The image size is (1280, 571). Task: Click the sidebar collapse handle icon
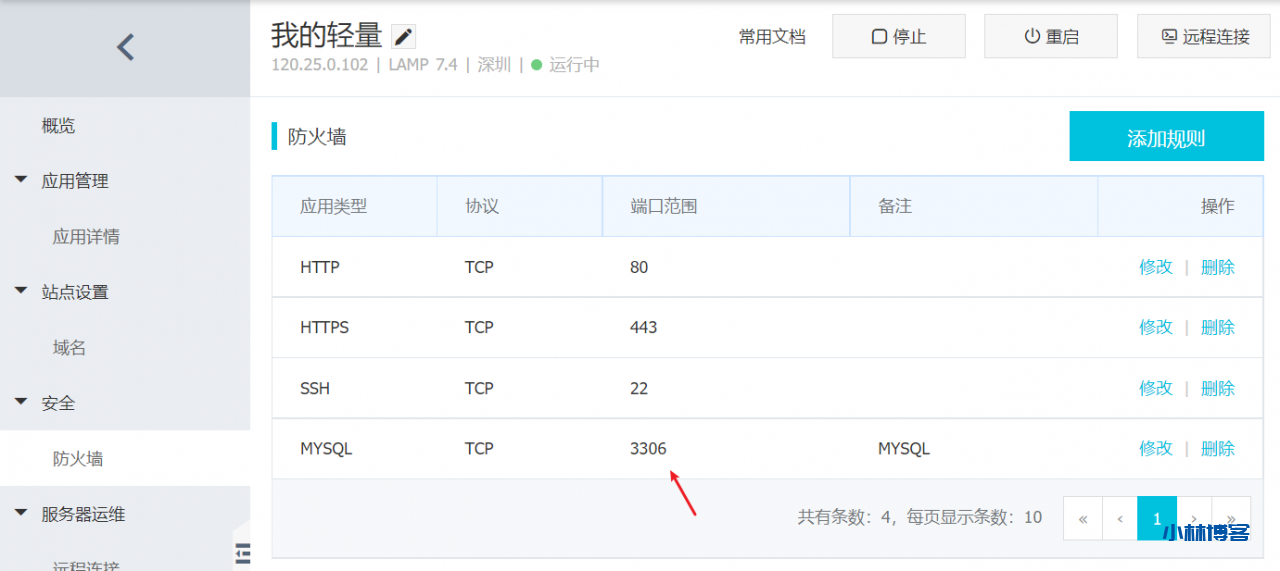[242, 552]
